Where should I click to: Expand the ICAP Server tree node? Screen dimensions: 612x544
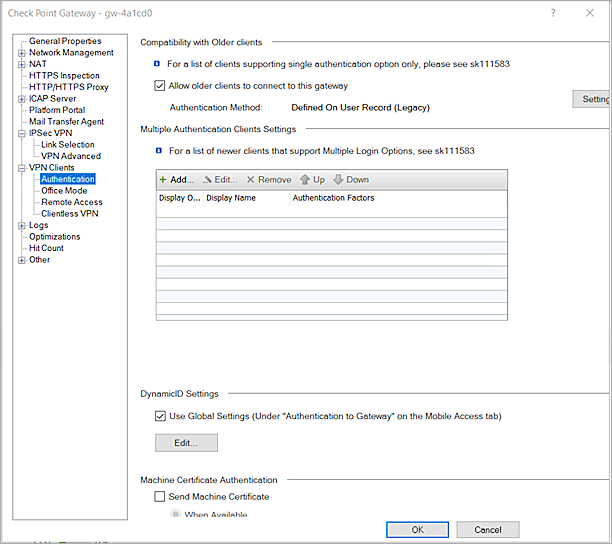coord(22,99)
